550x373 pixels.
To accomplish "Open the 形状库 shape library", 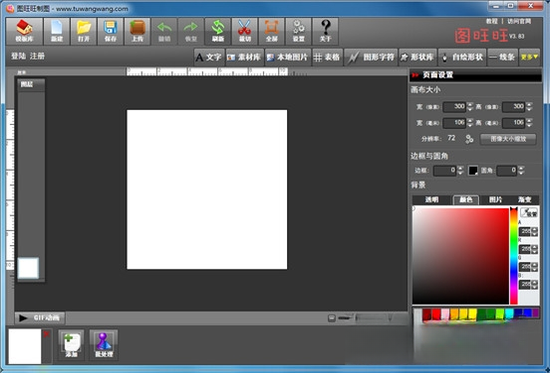I will coord(417,57).
